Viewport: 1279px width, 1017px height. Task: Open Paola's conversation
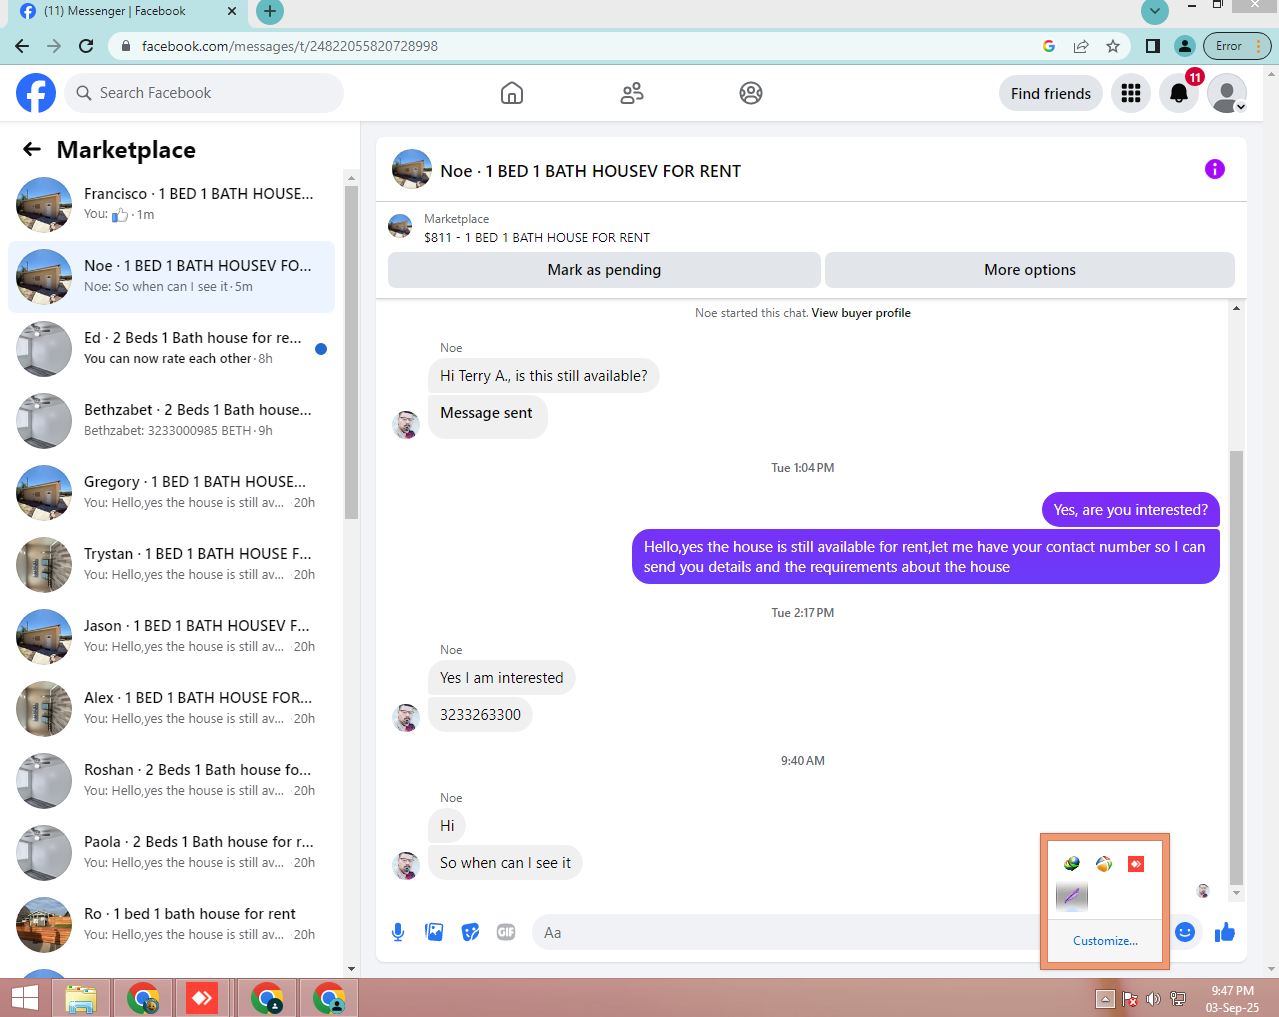click(x=171, y=853)
